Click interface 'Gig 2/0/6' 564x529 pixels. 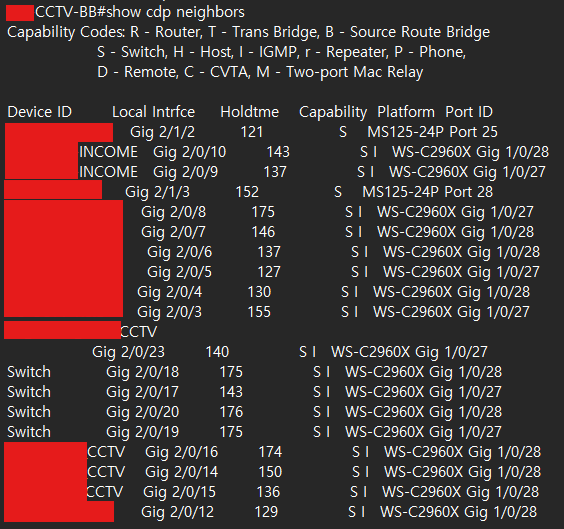tap(179, 252)
